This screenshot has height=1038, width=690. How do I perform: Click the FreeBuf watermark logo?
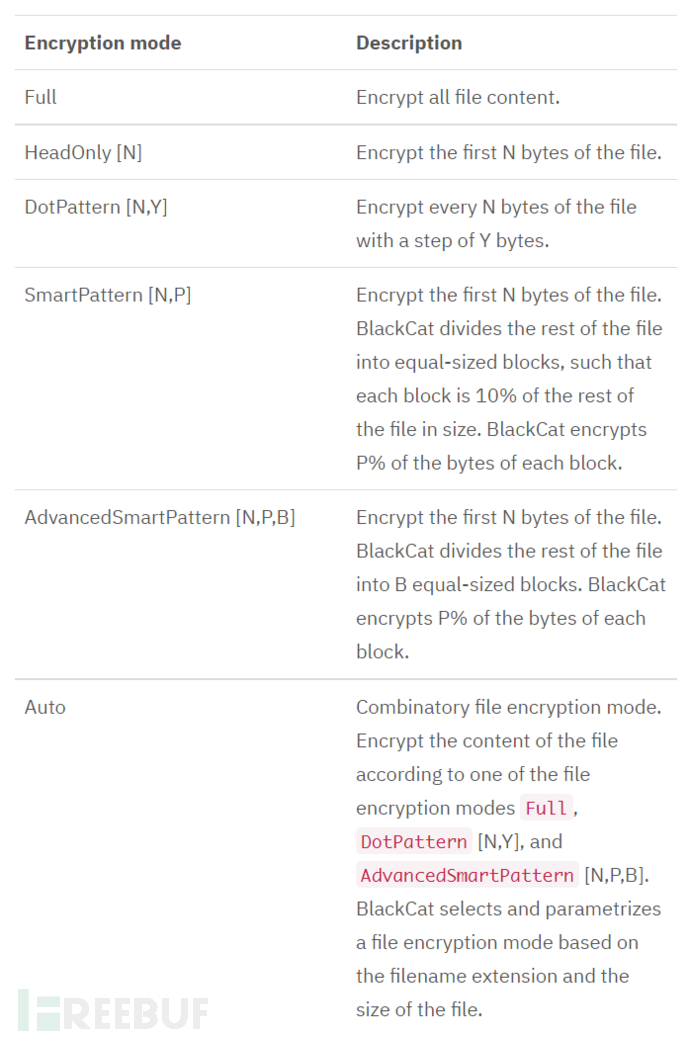click(x=112, y=1010)
